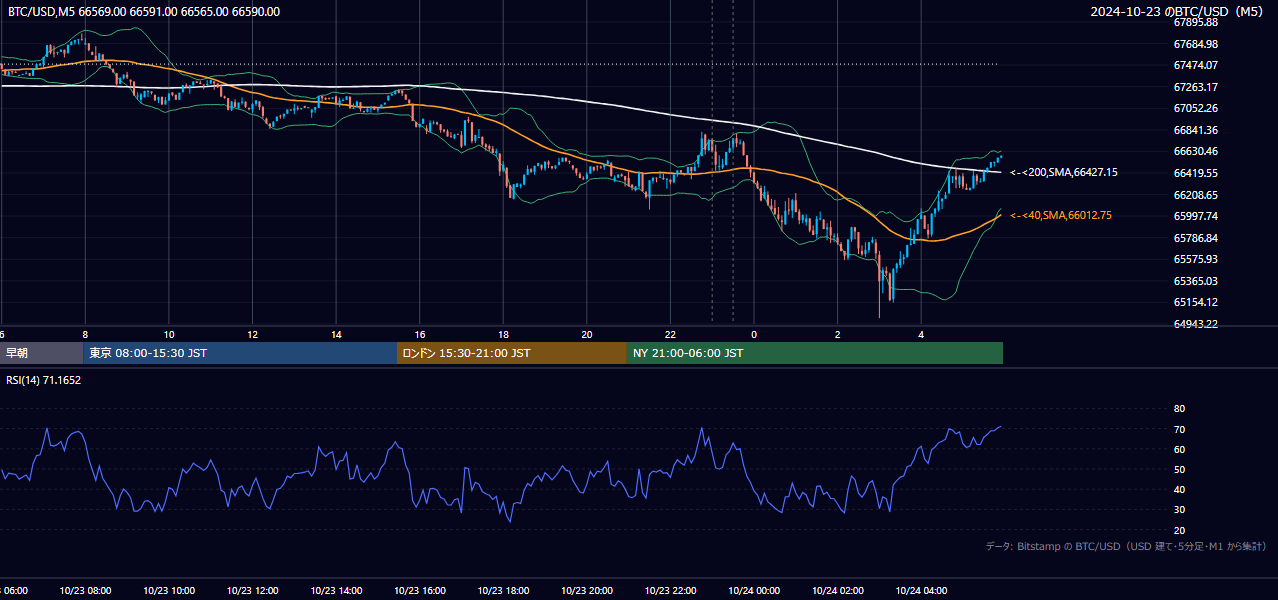Select the 10/23 22:00 date axis label
Viewport: 1278px width, 600px height.
671,591
